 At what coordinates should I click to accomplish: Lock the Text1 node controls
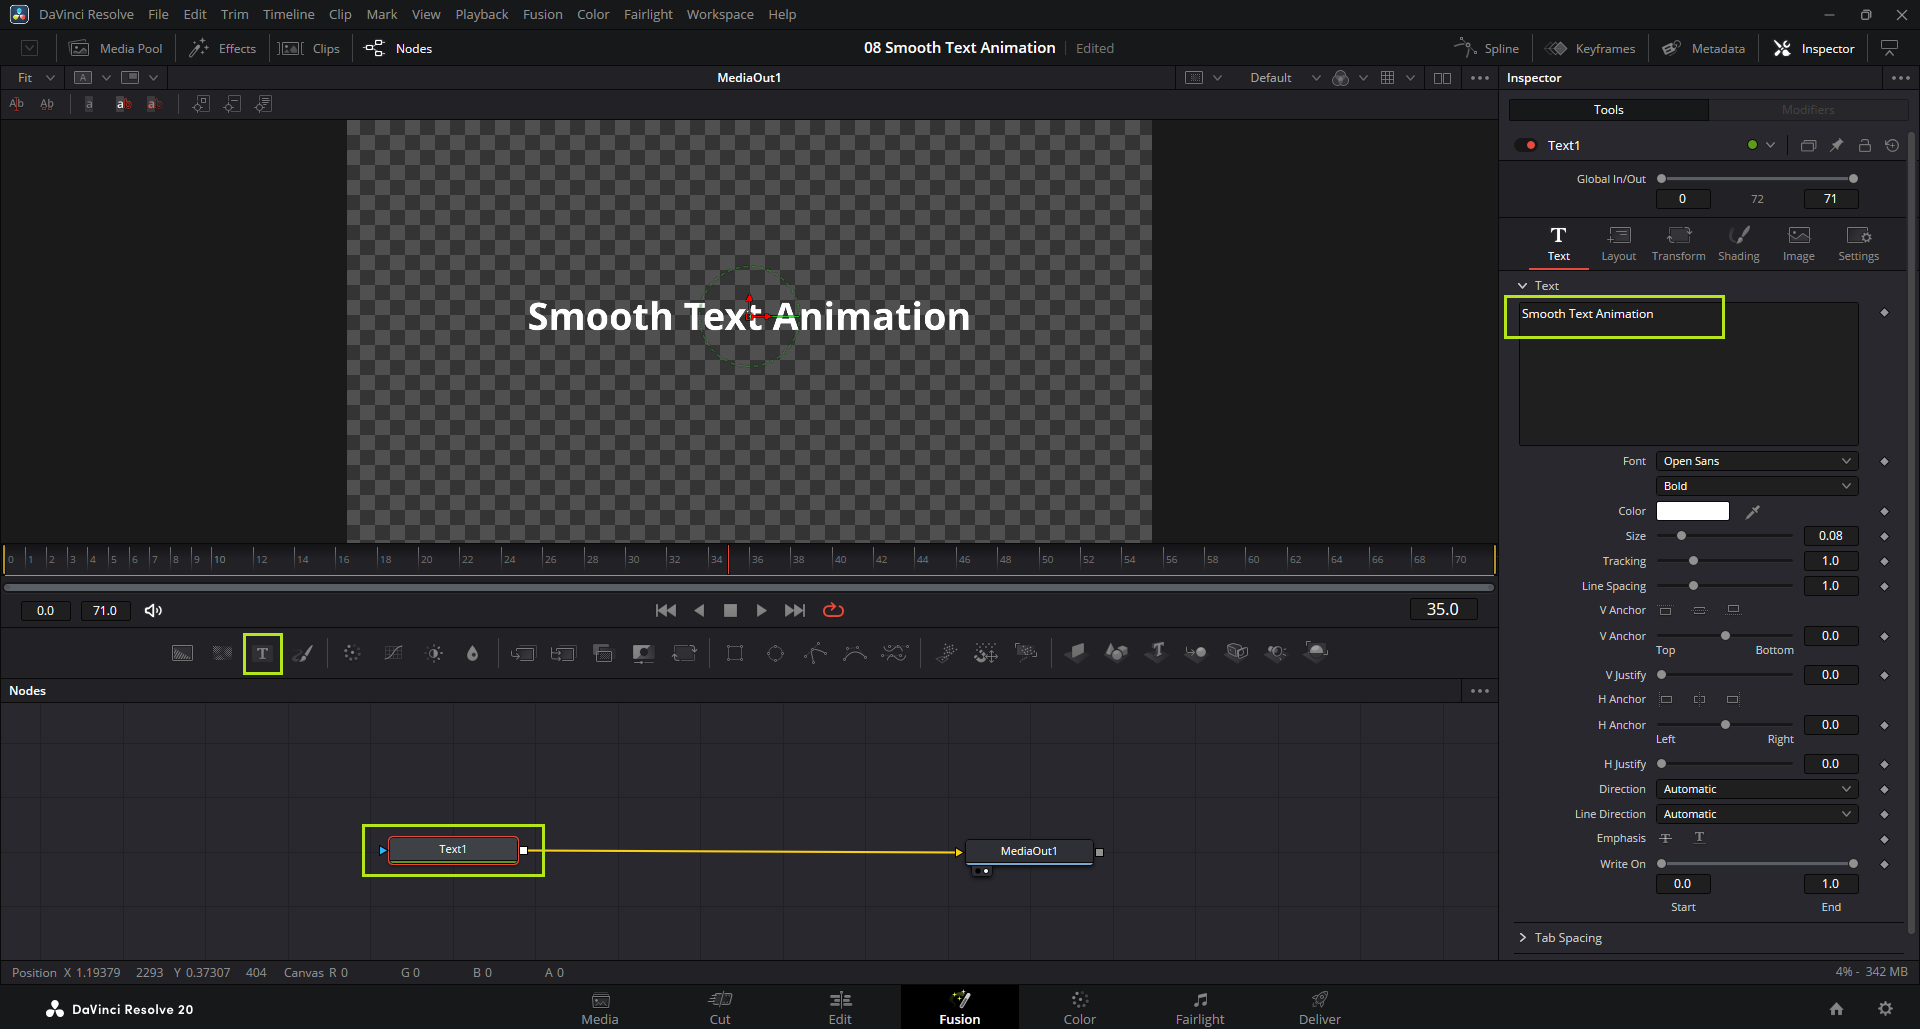[x=1864, y=145]
